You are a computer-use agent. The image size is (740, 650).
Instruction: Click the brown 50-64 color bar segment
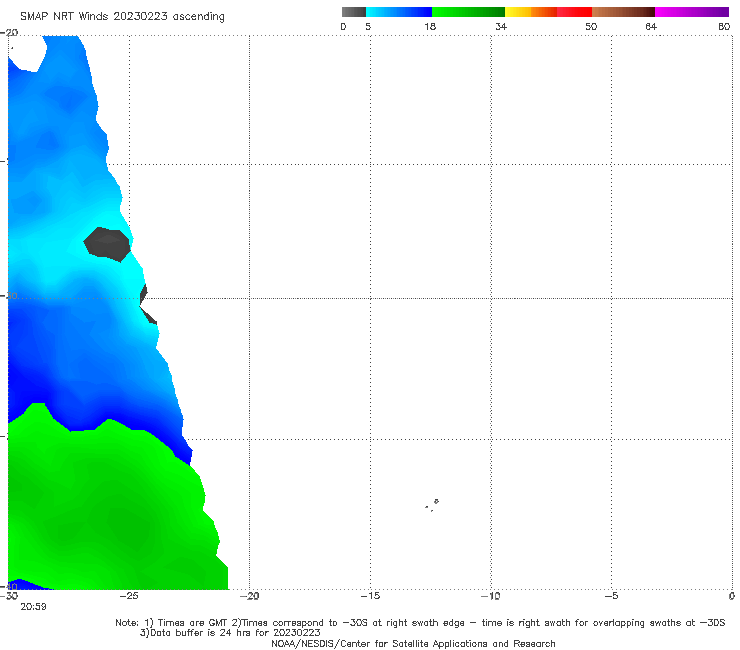click(x=623, y=12)
